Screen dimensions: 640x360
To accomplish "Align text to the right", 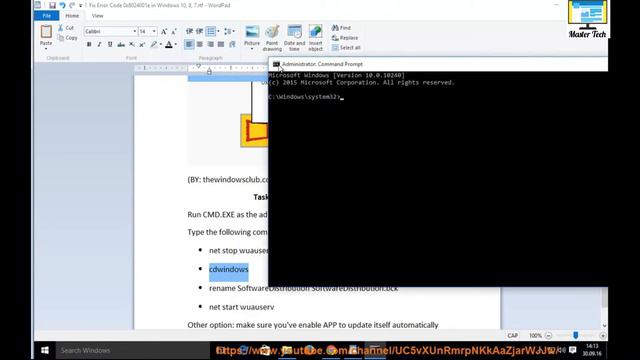I will click(210, 44).
